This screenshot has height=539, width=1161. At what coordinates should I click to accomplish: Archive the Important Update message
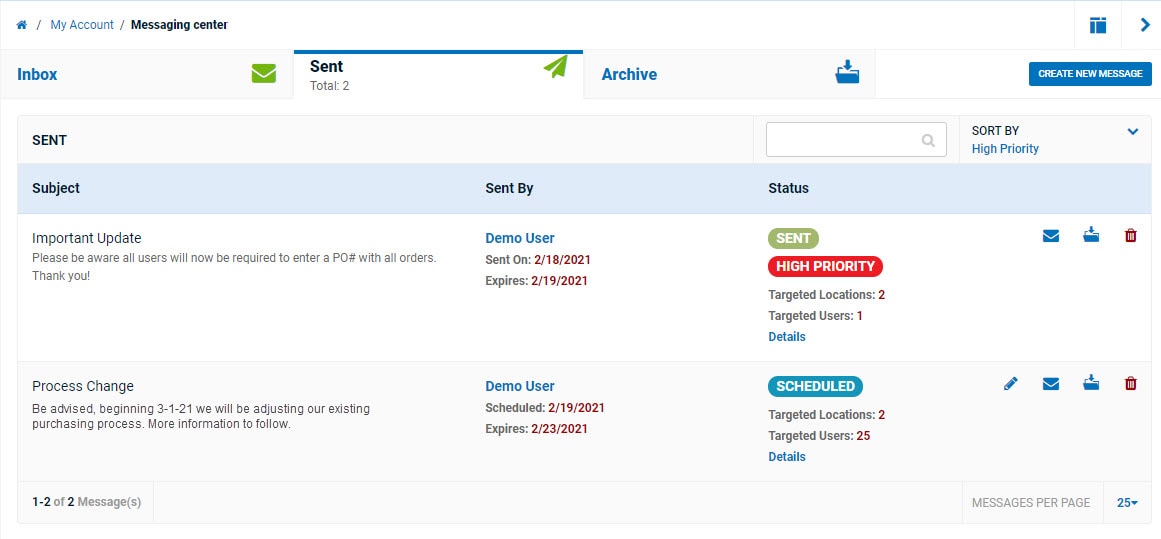point(1091,236)
